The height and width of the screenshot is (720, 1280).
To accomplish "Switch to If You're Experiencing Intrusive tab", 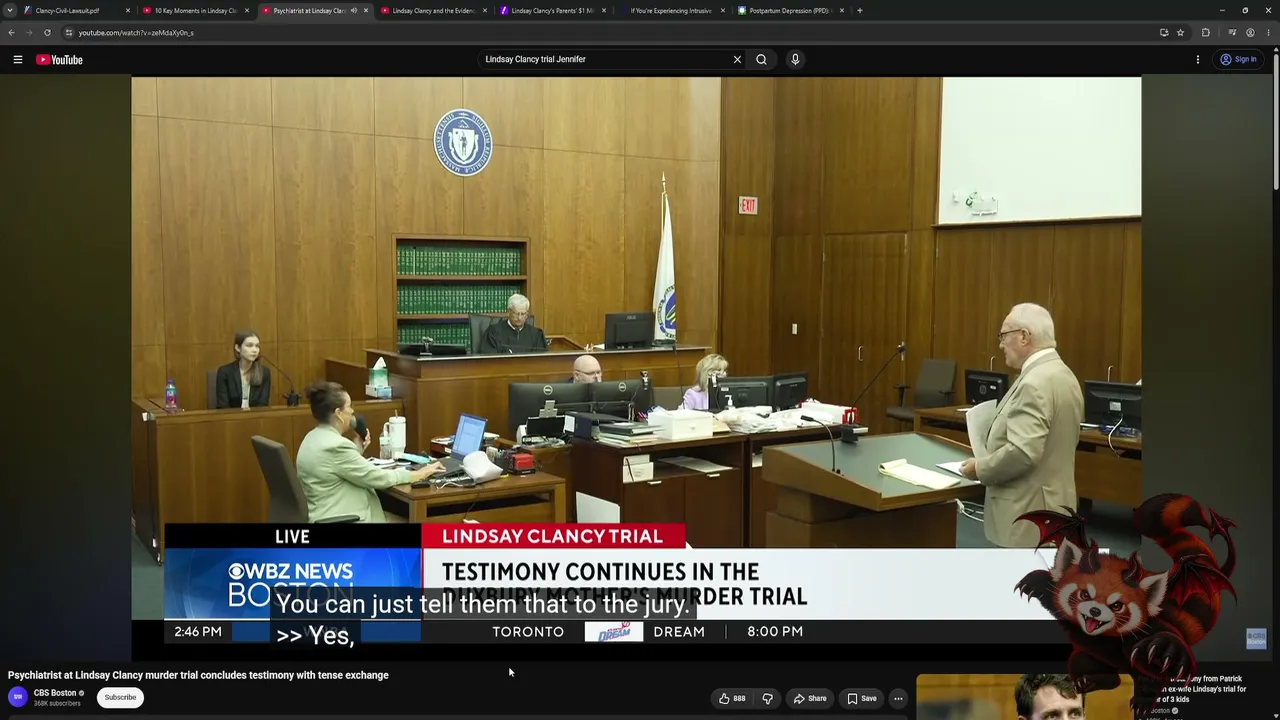I will [671, 11].
